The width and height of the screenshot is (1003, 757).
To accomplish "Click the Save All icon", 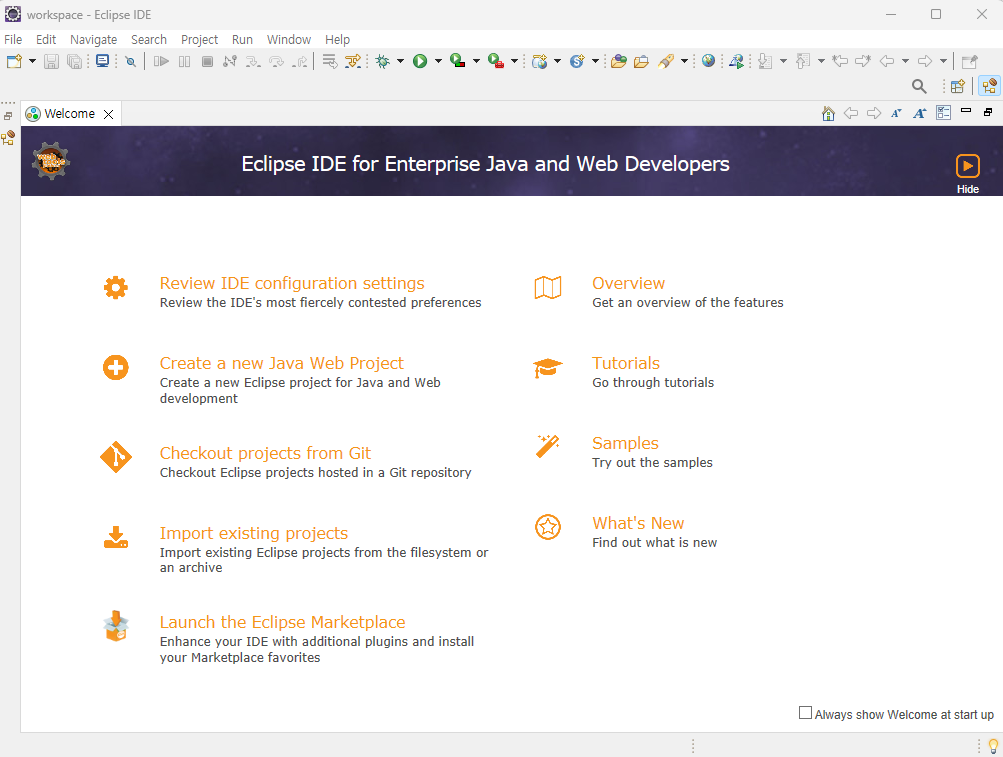I will 75,61.
